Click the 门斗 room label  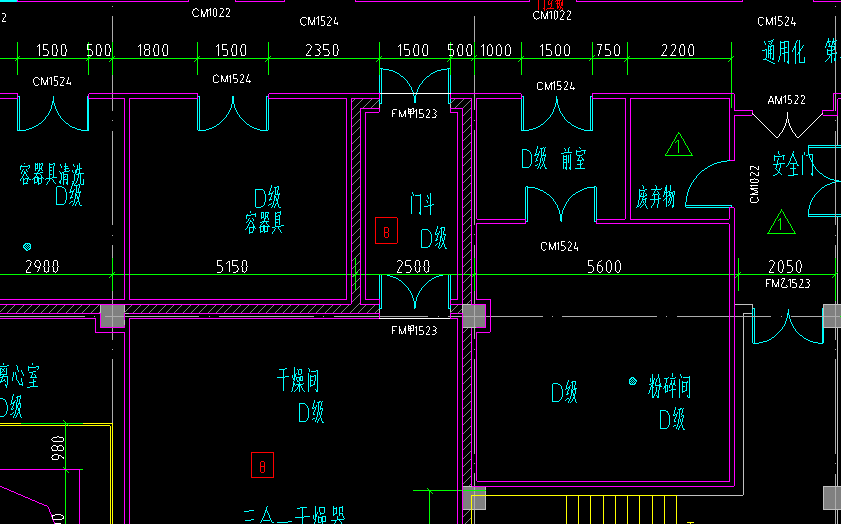(422, 204)
